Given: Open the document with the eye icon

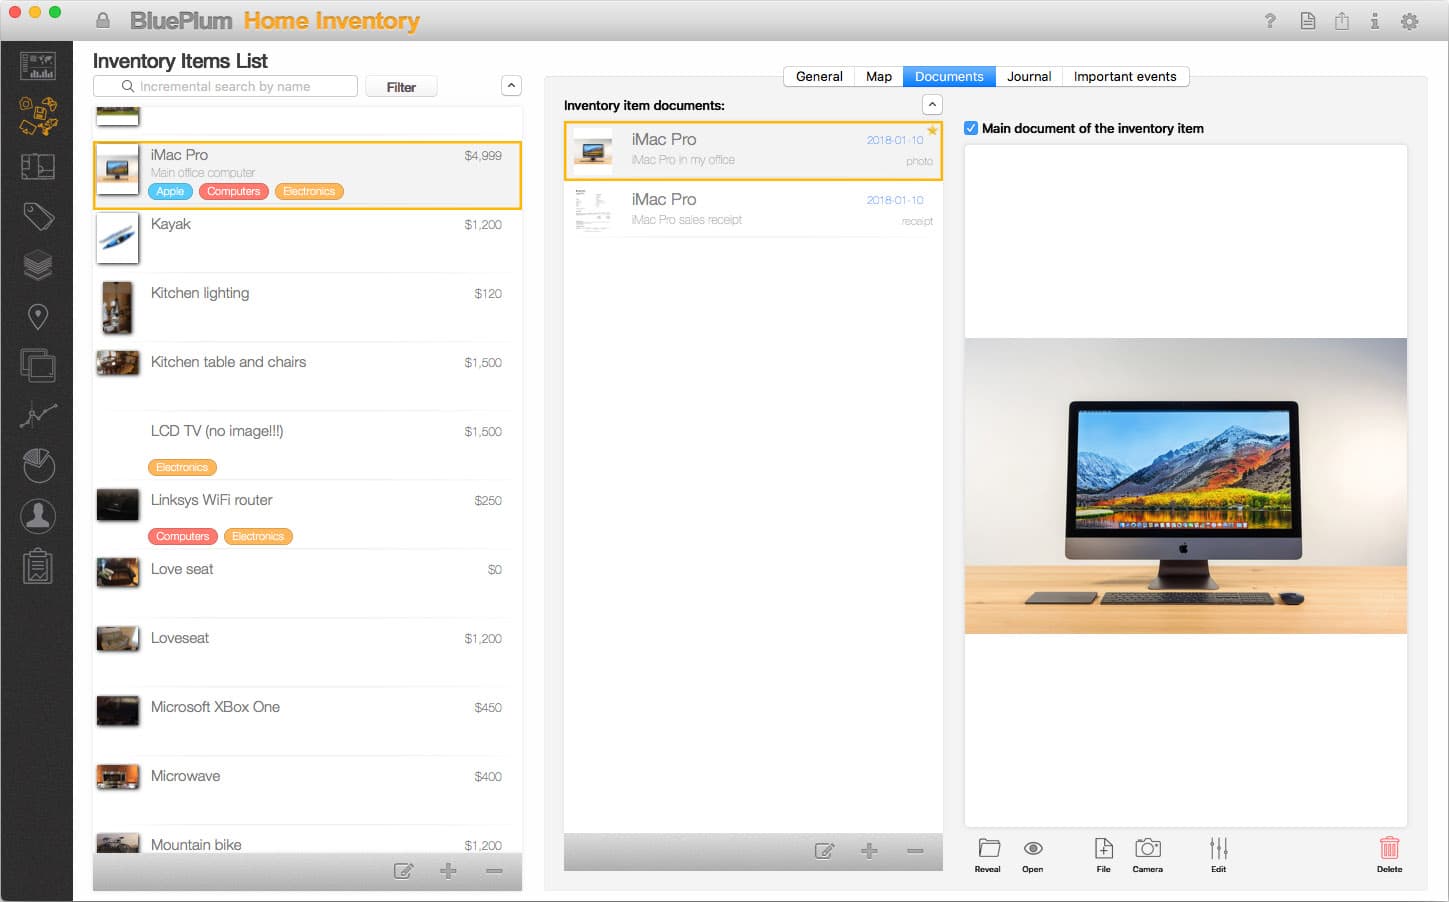Looking at the screenshot, I should pos(1033,855).
